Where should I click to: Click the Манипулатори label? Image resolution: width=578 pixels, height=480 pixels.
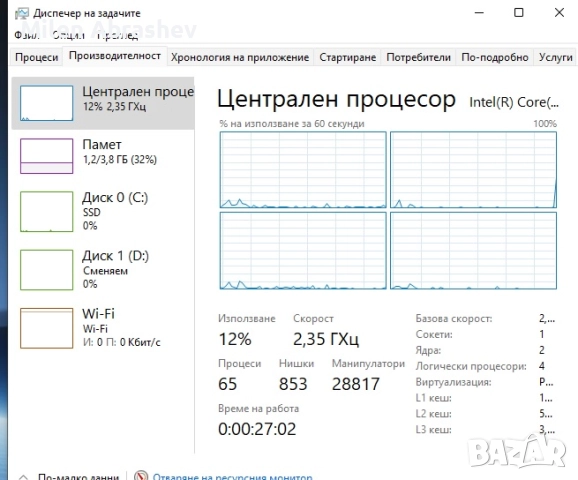tap(368, 364)
